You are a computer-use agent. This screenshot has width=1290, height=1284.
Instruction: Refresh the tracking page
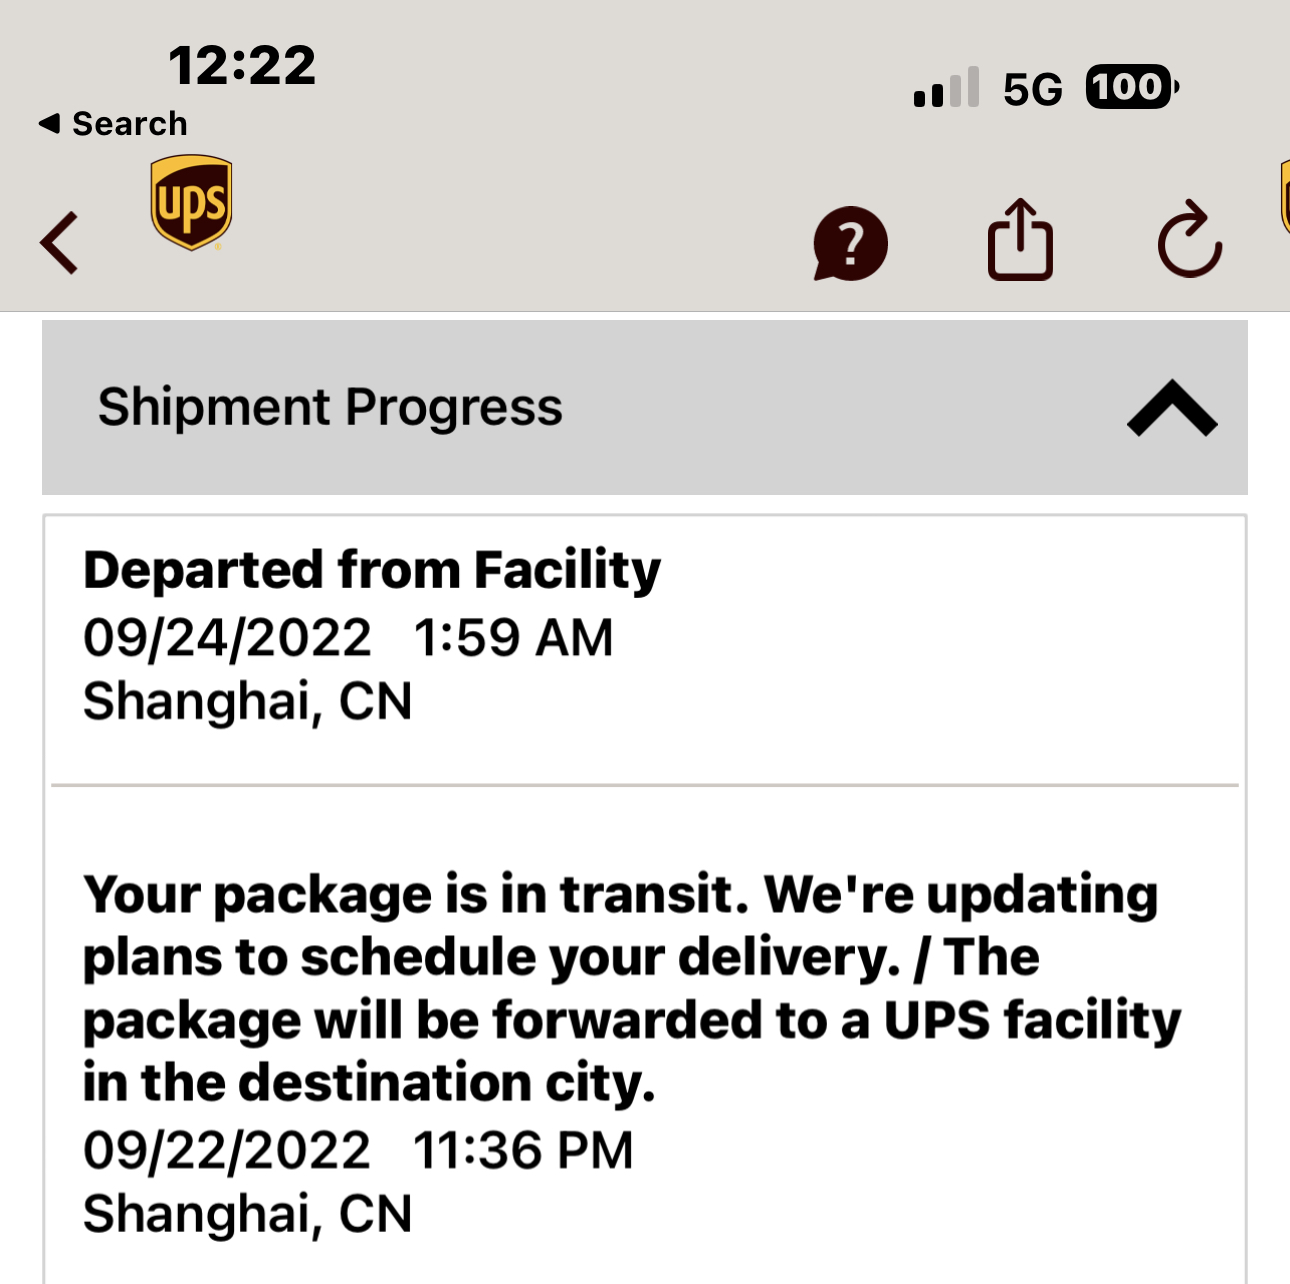pyautogui.click(x=1189, y=241)
